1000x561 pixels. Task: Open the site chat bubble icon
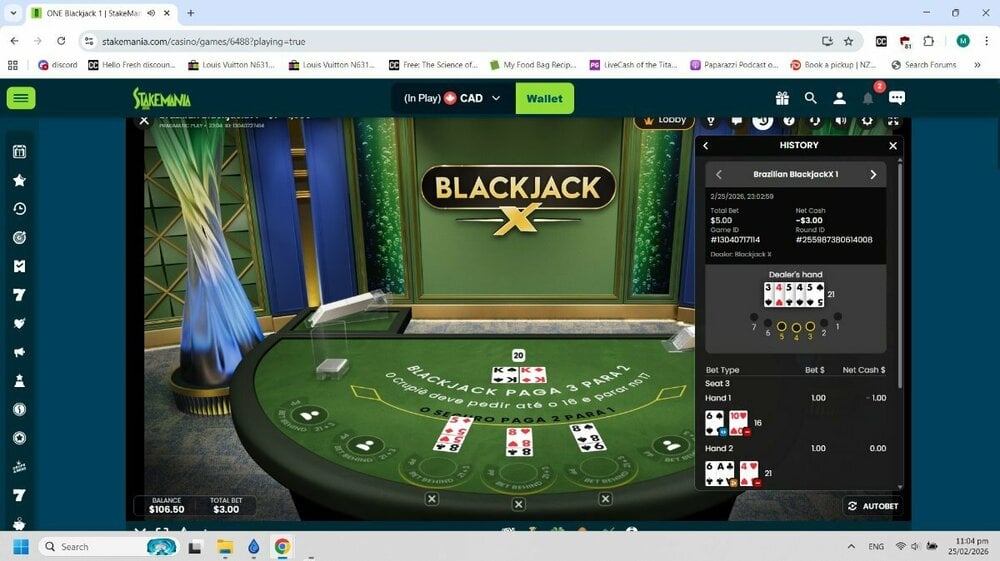pos(897,98)
